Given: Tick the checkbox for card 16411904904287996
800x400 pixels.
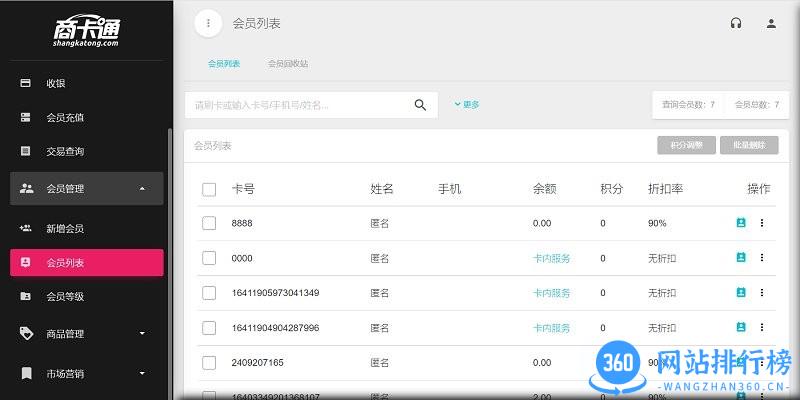Looking at the screenshot, I should click(x=209, y=328).
